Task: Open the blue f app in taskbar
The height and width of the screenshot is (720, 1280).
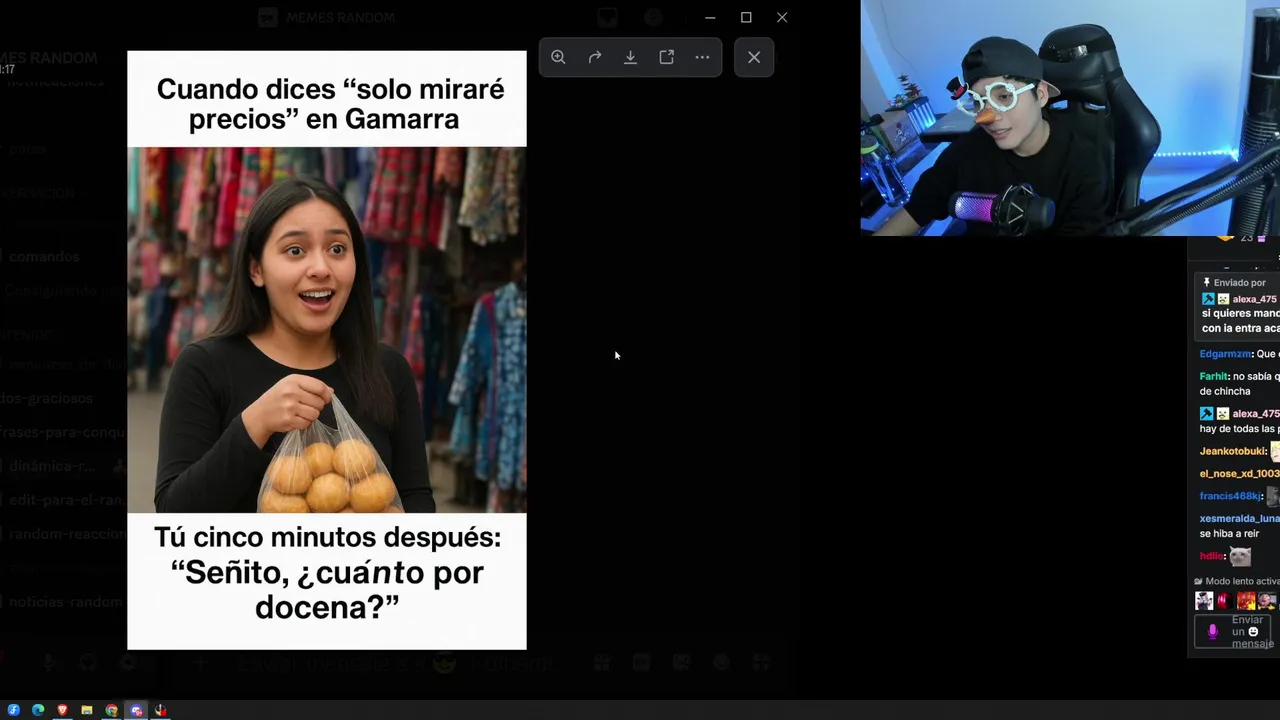Action: click(14, 710)
